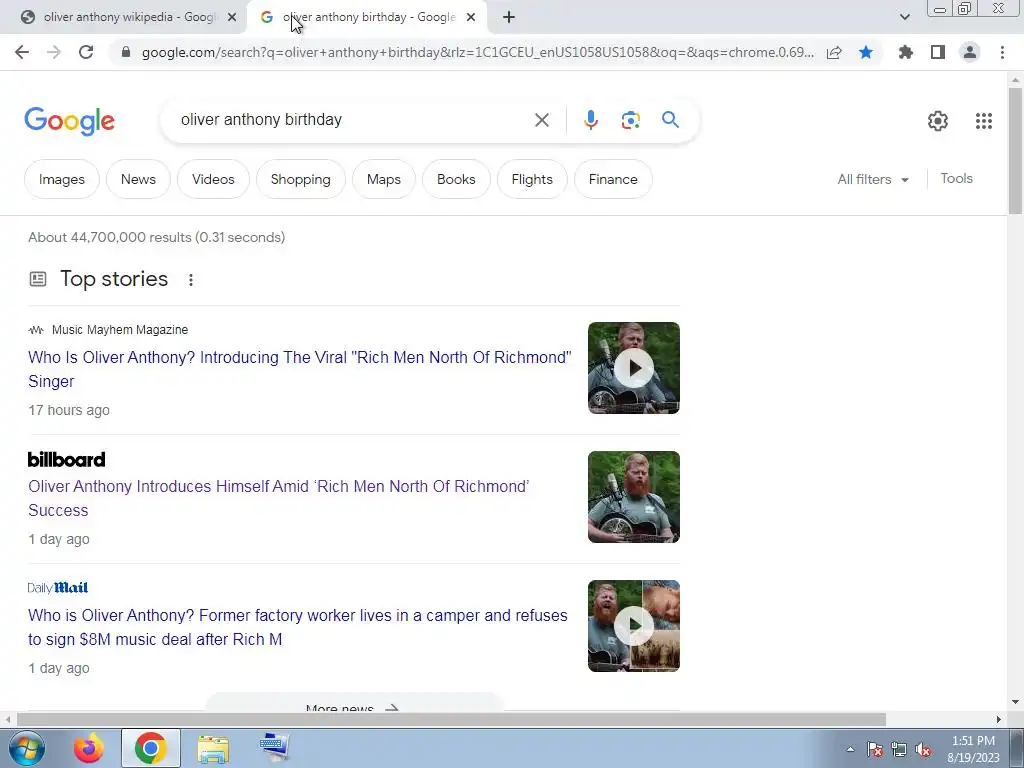Open the Billboard story thumbnail image
This screenshot has height=768, width=1024.
pyautogui.click(x=633, y=497)
